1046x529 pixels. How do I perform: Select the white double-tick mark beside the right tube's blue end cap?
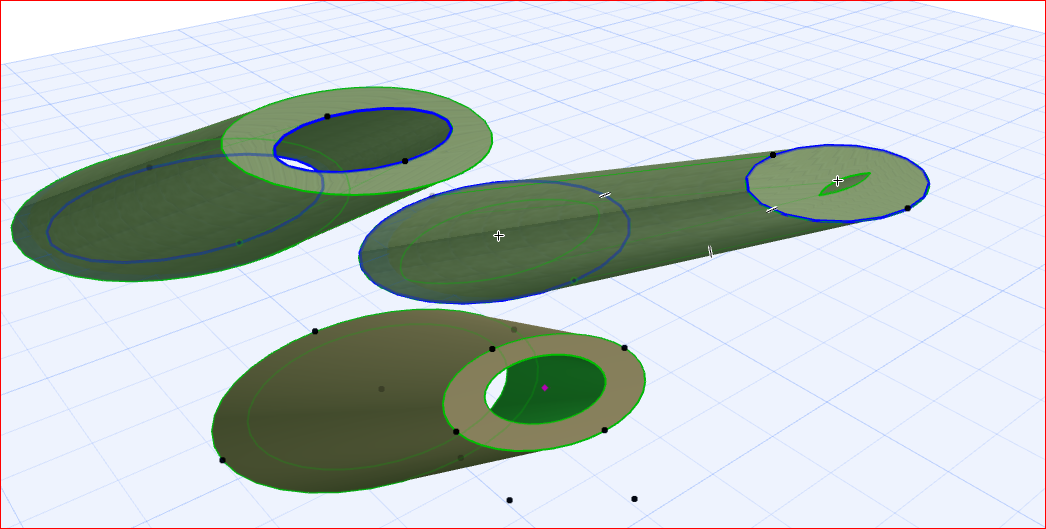coord(772,209)
